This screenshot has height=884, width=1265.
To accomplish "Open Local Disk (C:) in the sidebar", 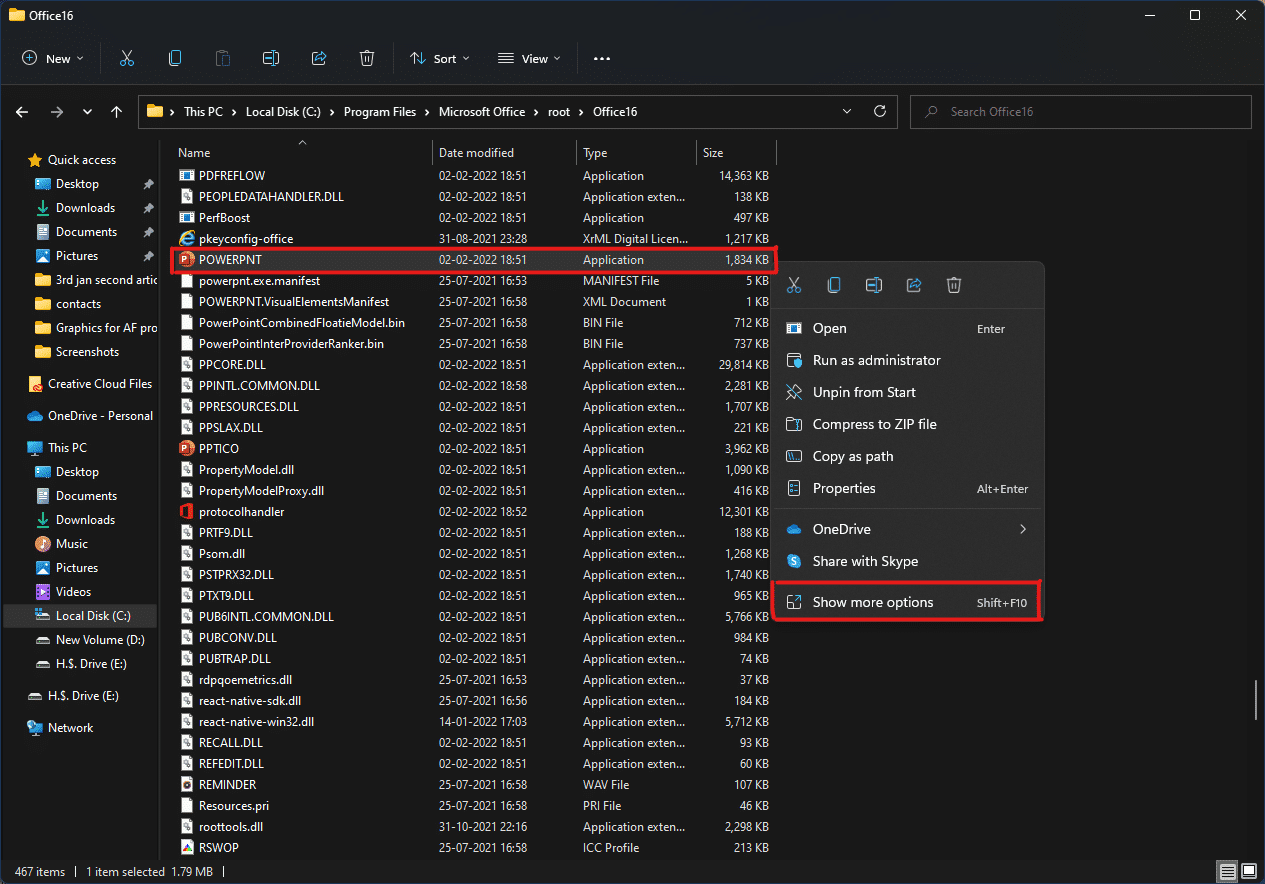I will (93, 616).
